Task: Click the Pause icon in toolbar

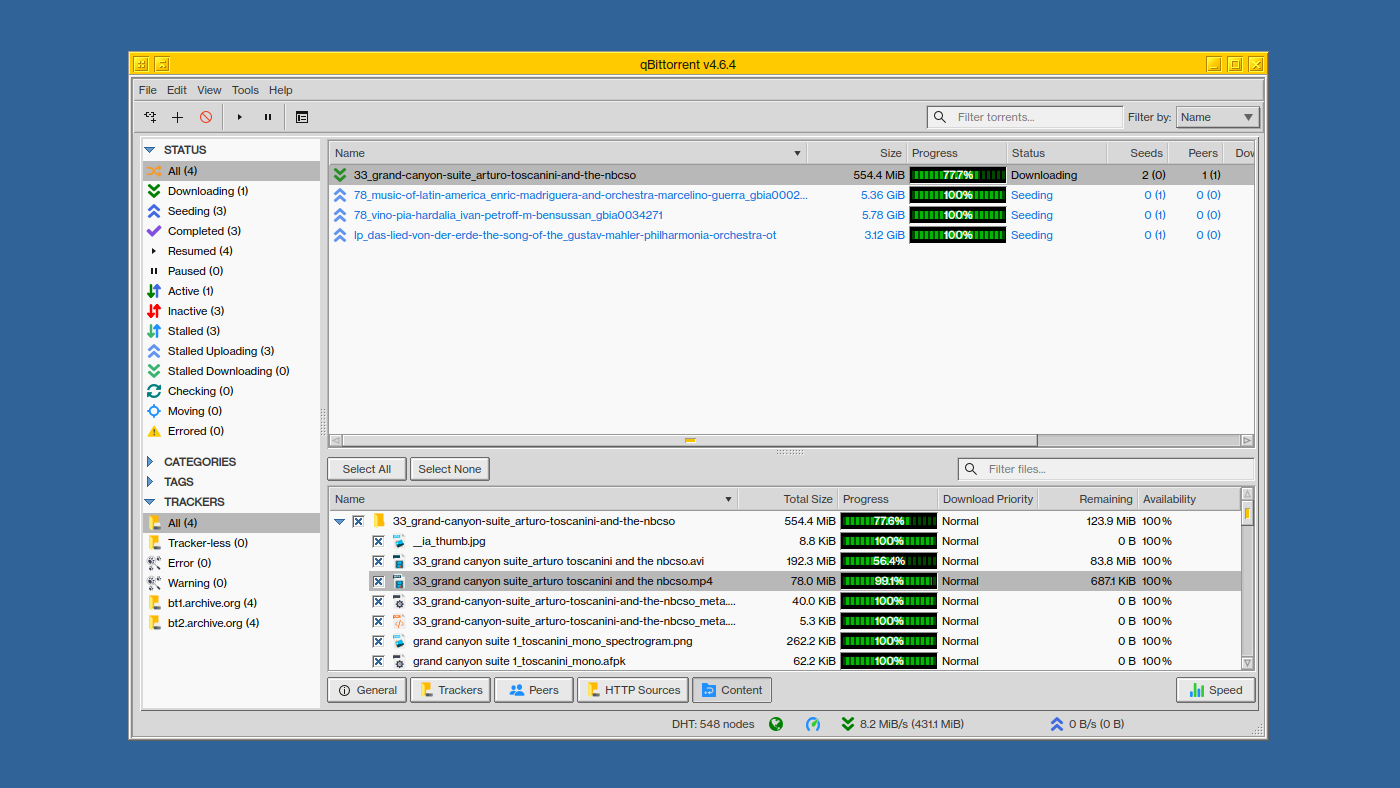Action: coord(268,117)
